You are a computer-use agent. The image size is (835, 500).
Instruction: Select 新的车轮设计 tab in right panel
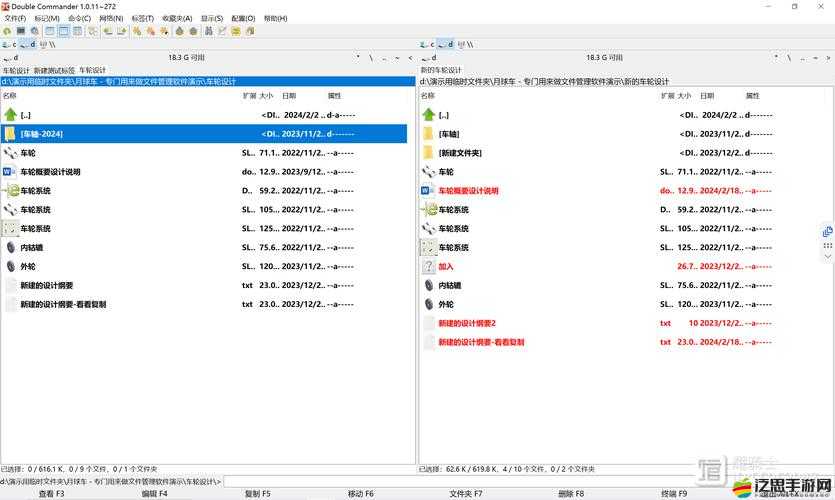441,70
